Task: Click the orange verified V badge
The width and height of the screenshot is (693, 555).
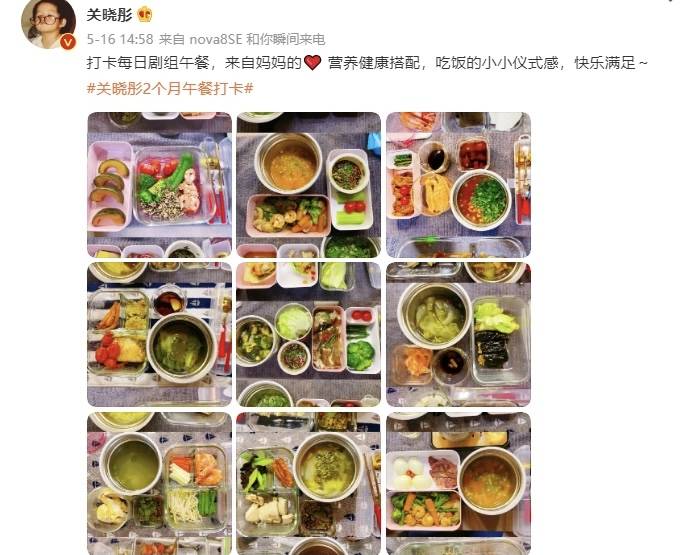Action: 68,42
